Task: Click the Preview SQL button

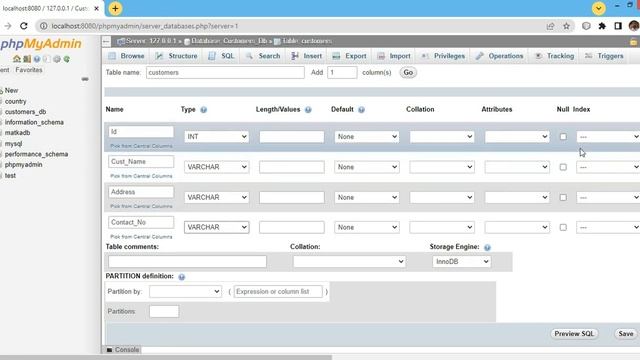Action: pyautogui.click(x=574, y=334)
